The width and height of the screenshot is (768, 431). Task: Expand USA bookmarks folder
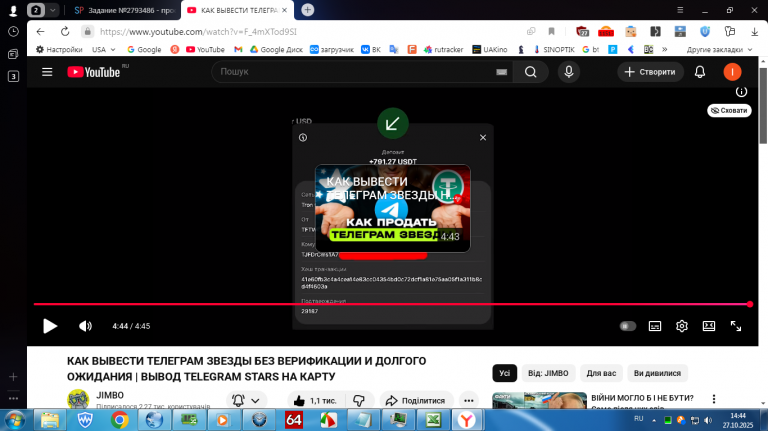[104, 49]
